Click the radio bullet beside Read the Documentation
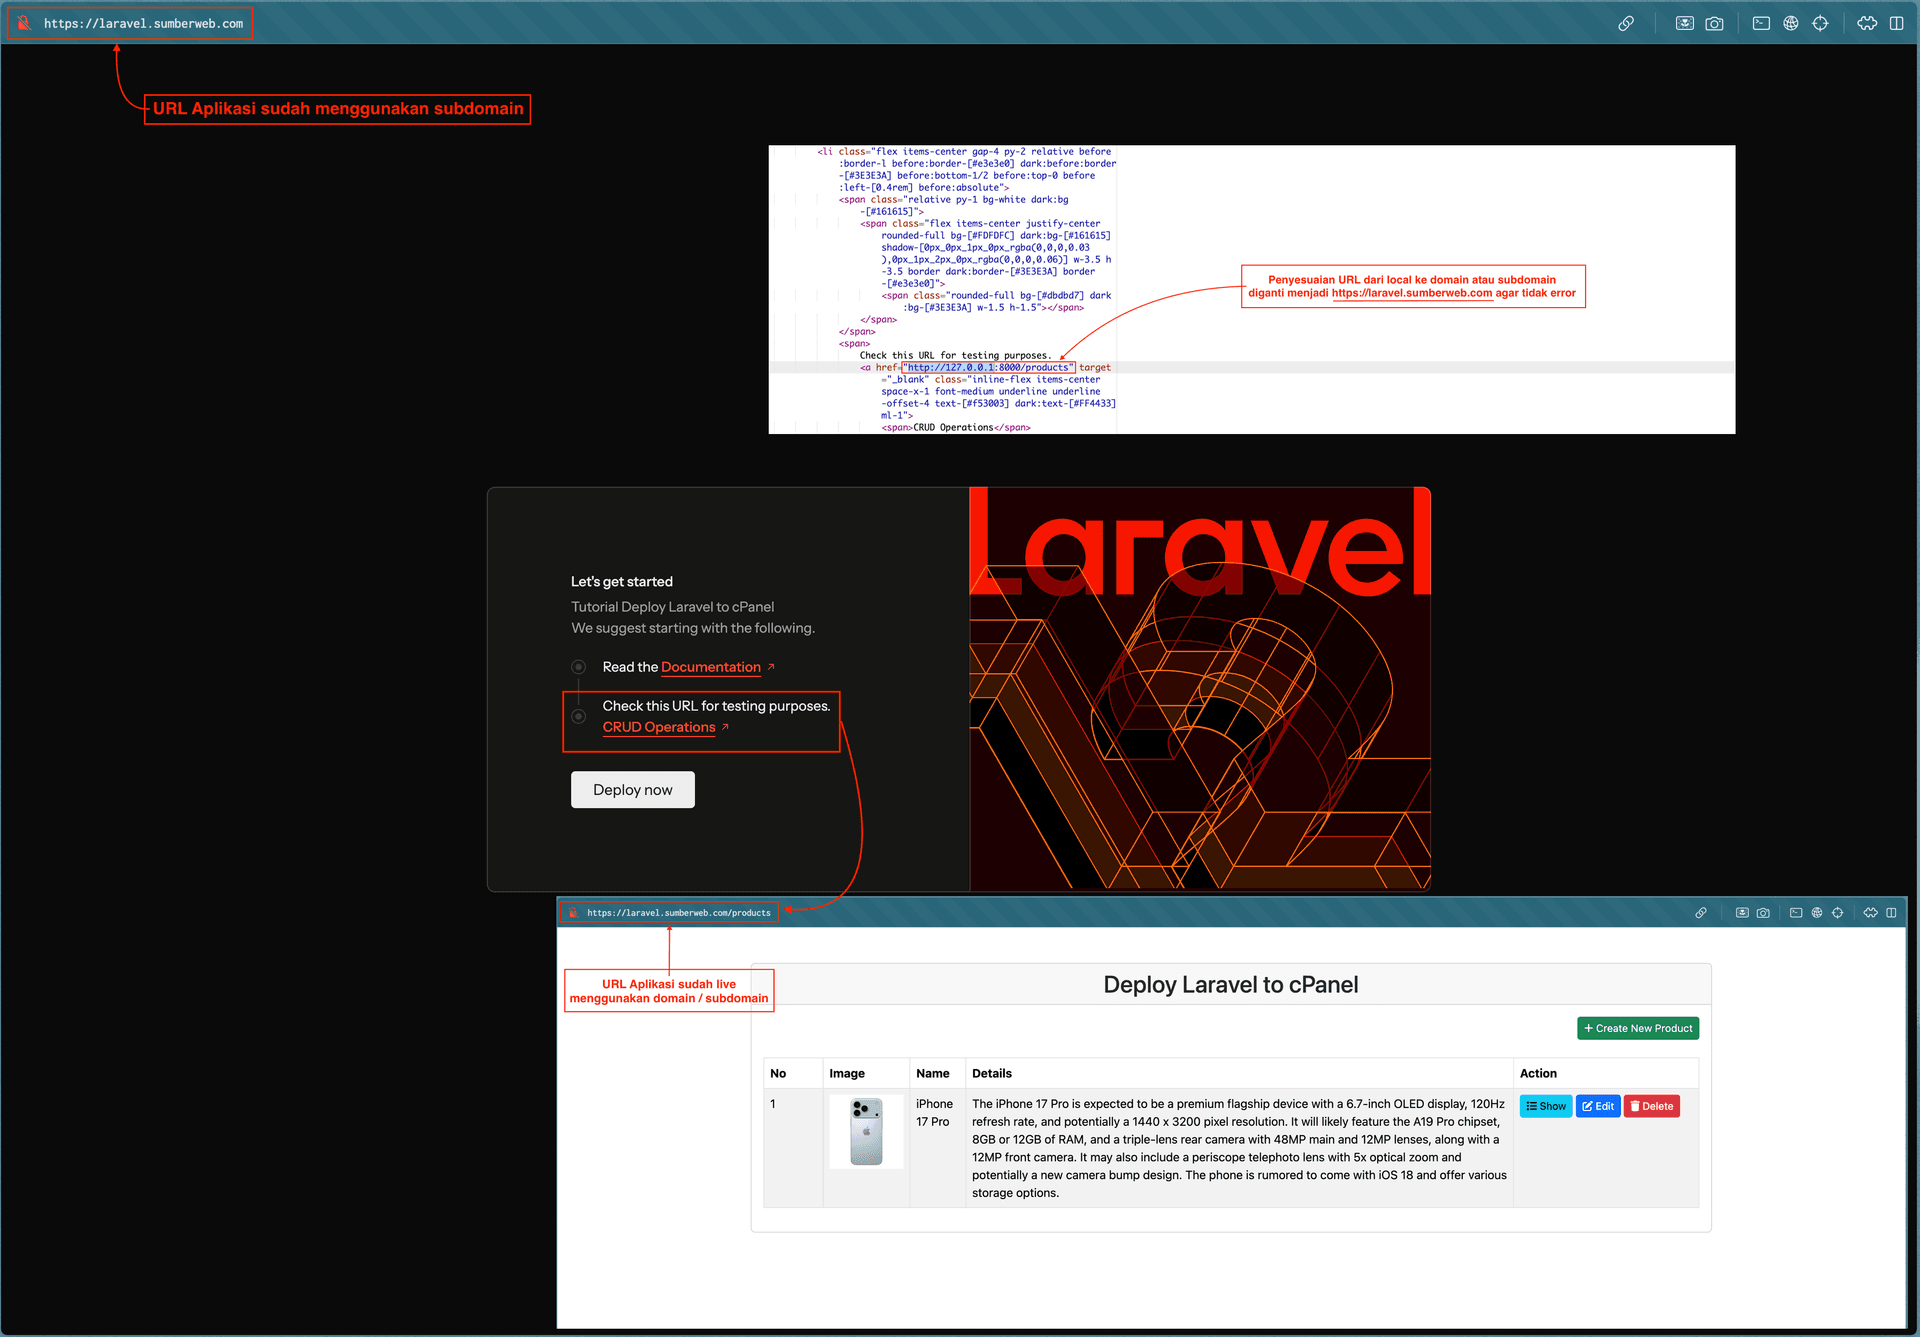 pyautogui.click(x=578, y=667)
